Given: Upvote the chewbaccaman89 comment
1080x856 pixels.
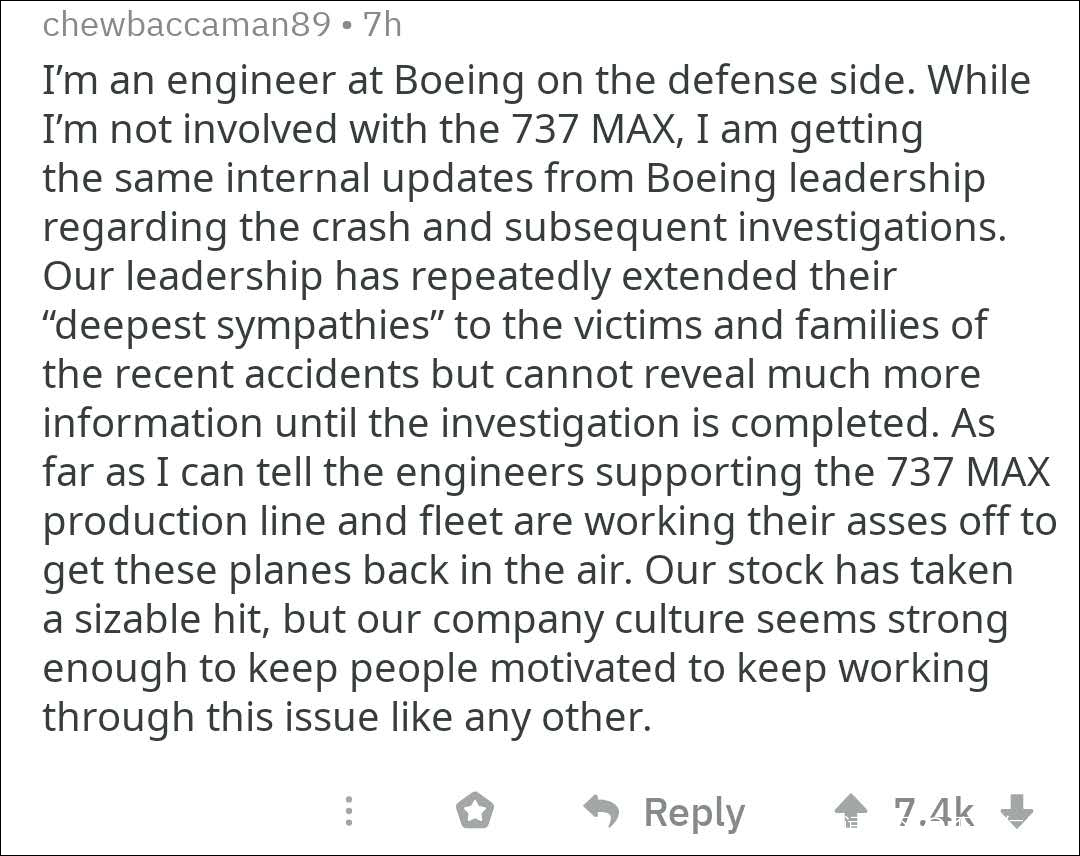Looking at the screenshot, I should coord(853,811).
